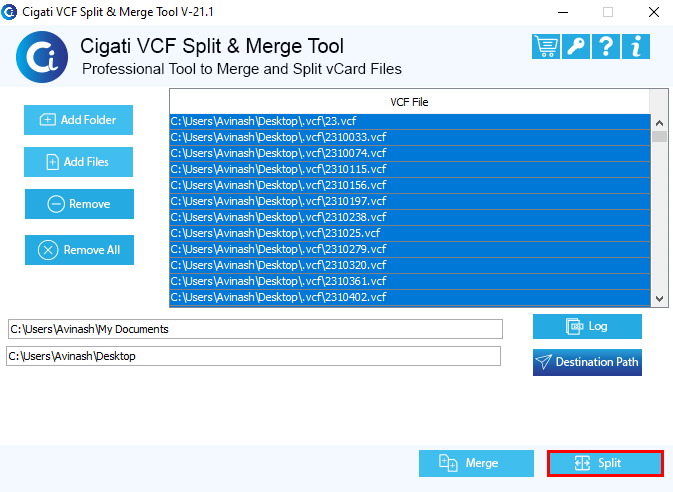Image resolution: width=673 pixels, height=492 pixels.
Task: Select the row 2310402.vcf
Action: [410, 298]
